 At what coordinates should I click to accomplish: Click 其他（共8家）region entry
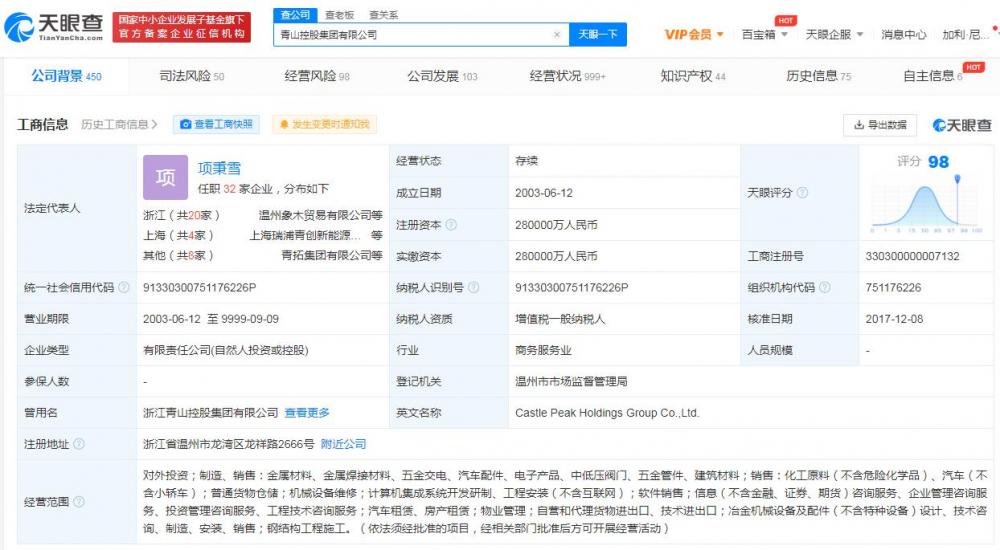coord(179,255)
